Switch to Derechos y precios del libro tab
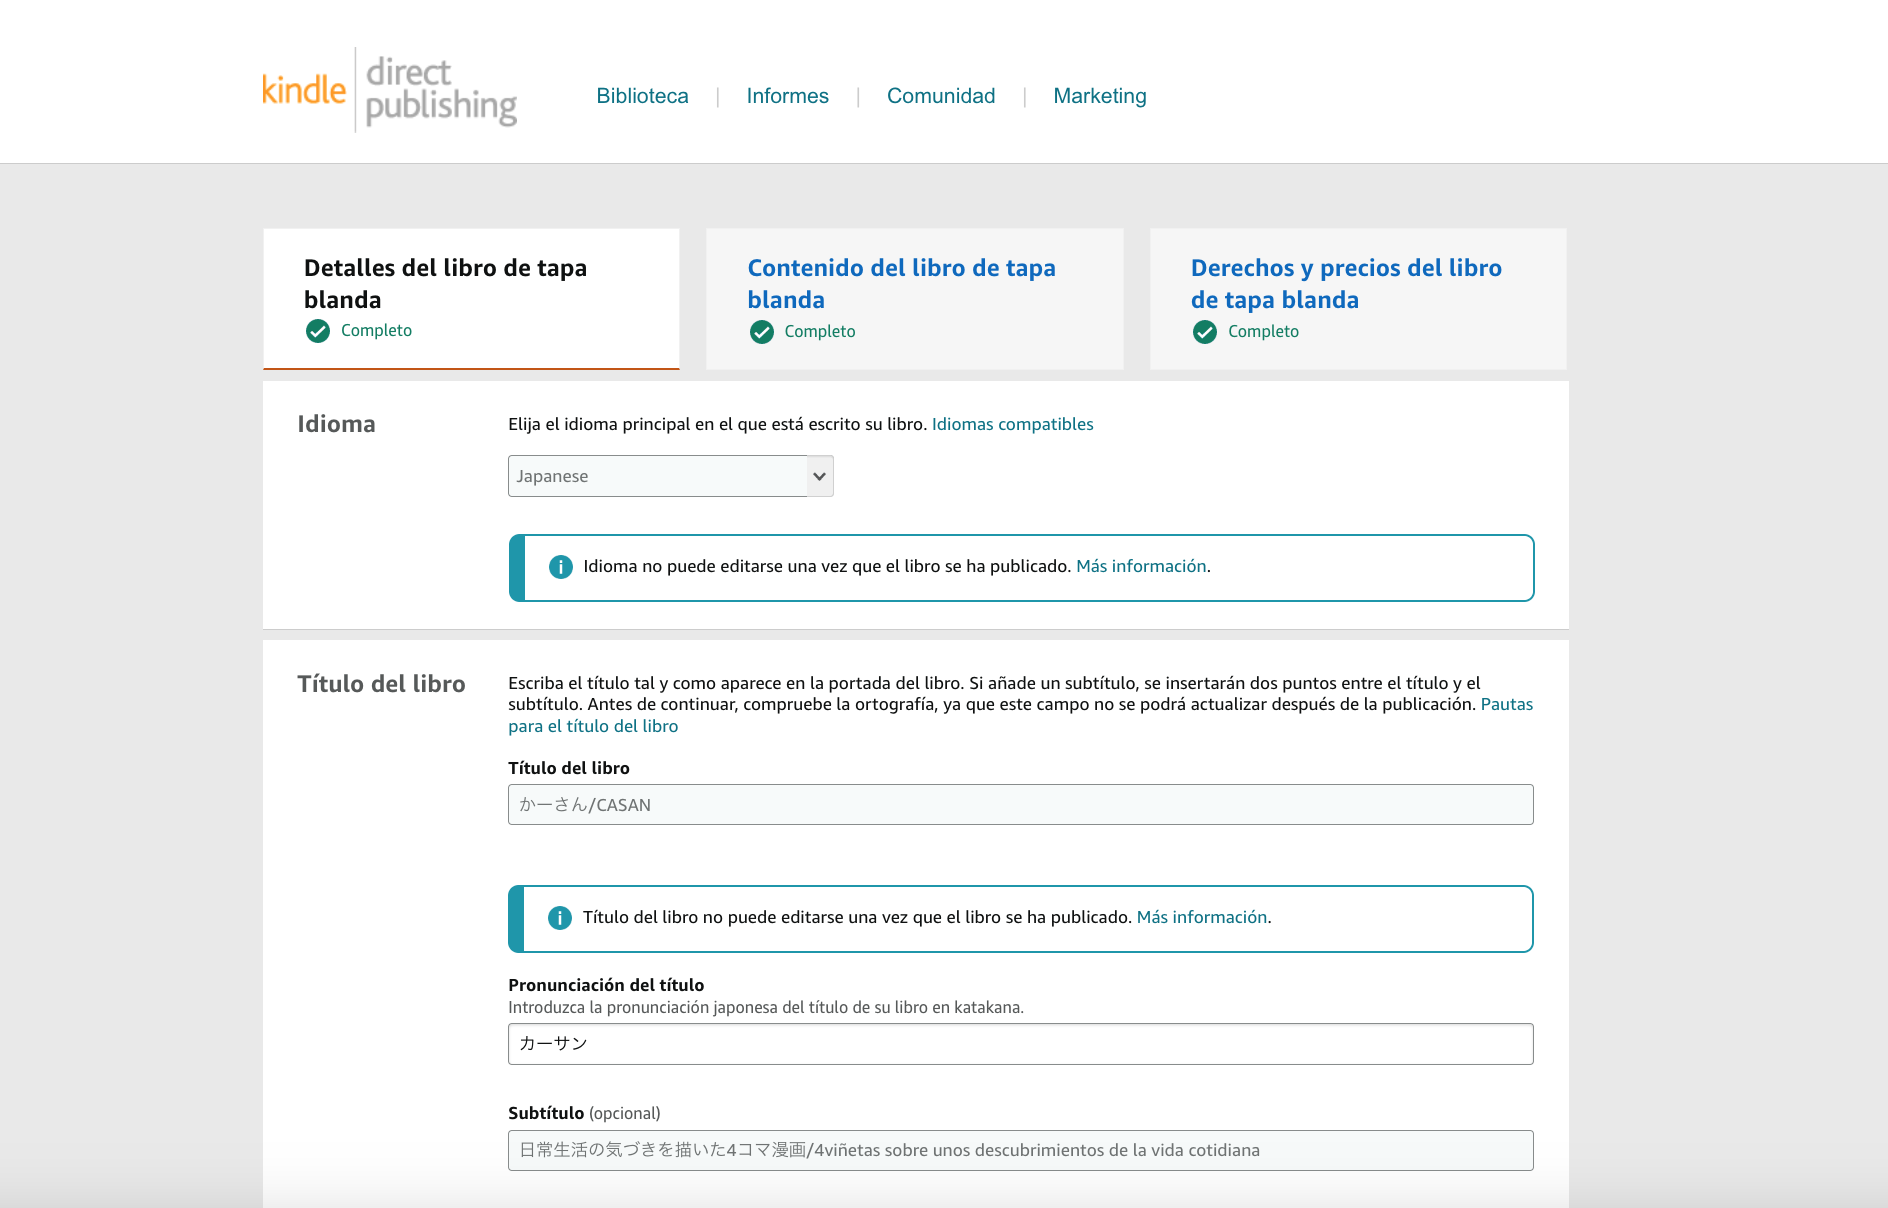This screenshot has width=1888, height=1208. coord(1358,299)
